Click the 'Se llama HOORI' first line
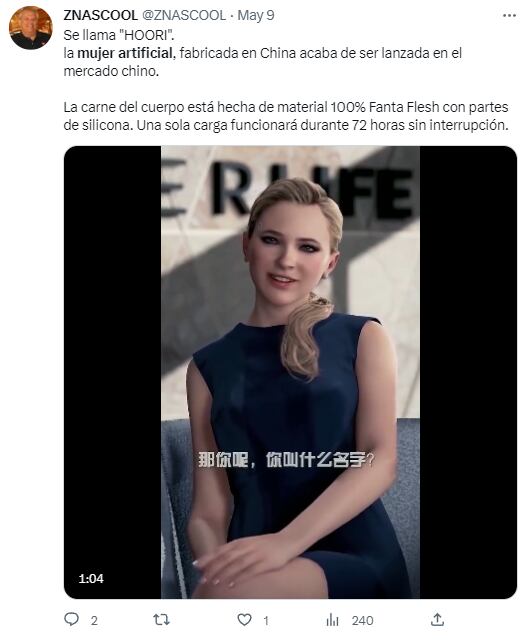Viewport: 529px width, 643px height. (119, 35)
